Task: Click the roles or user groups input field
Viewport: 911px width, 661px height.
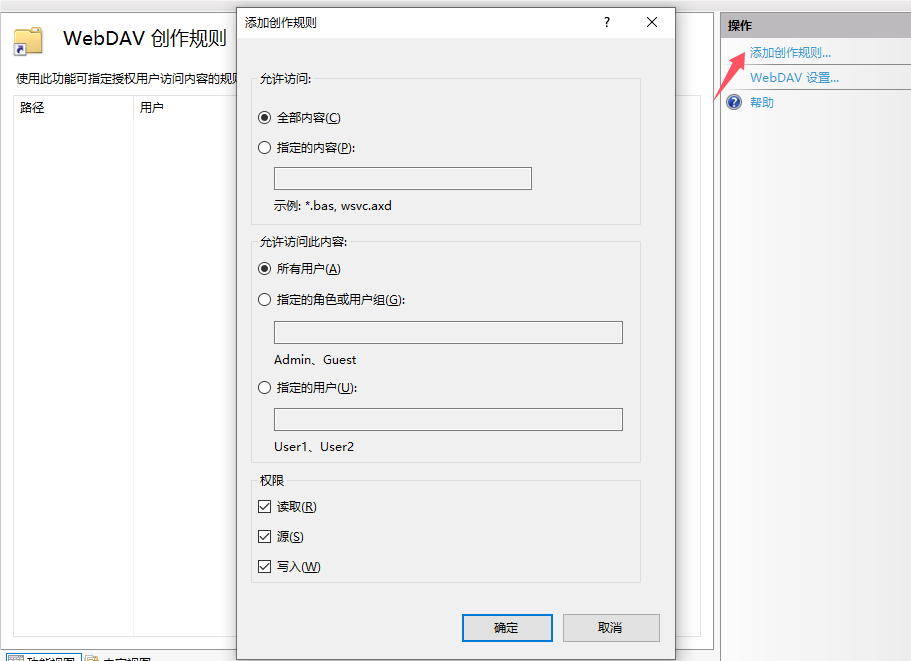Action: [448, 332]
